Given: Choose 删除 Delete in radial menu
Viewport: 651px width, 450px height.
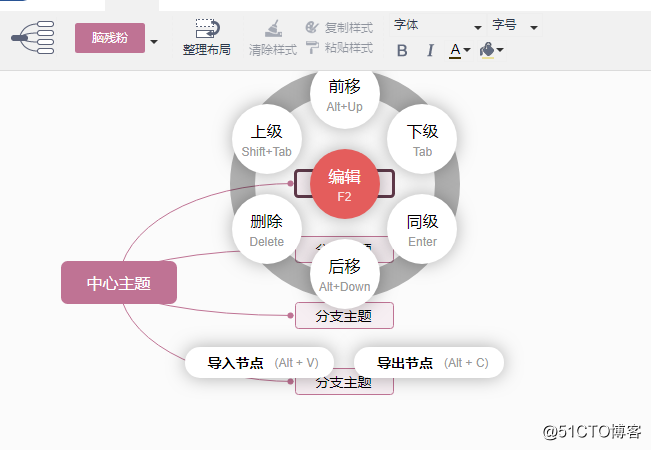Looking at the screenshot, I should pyautogui.click(x=267, y=229).
